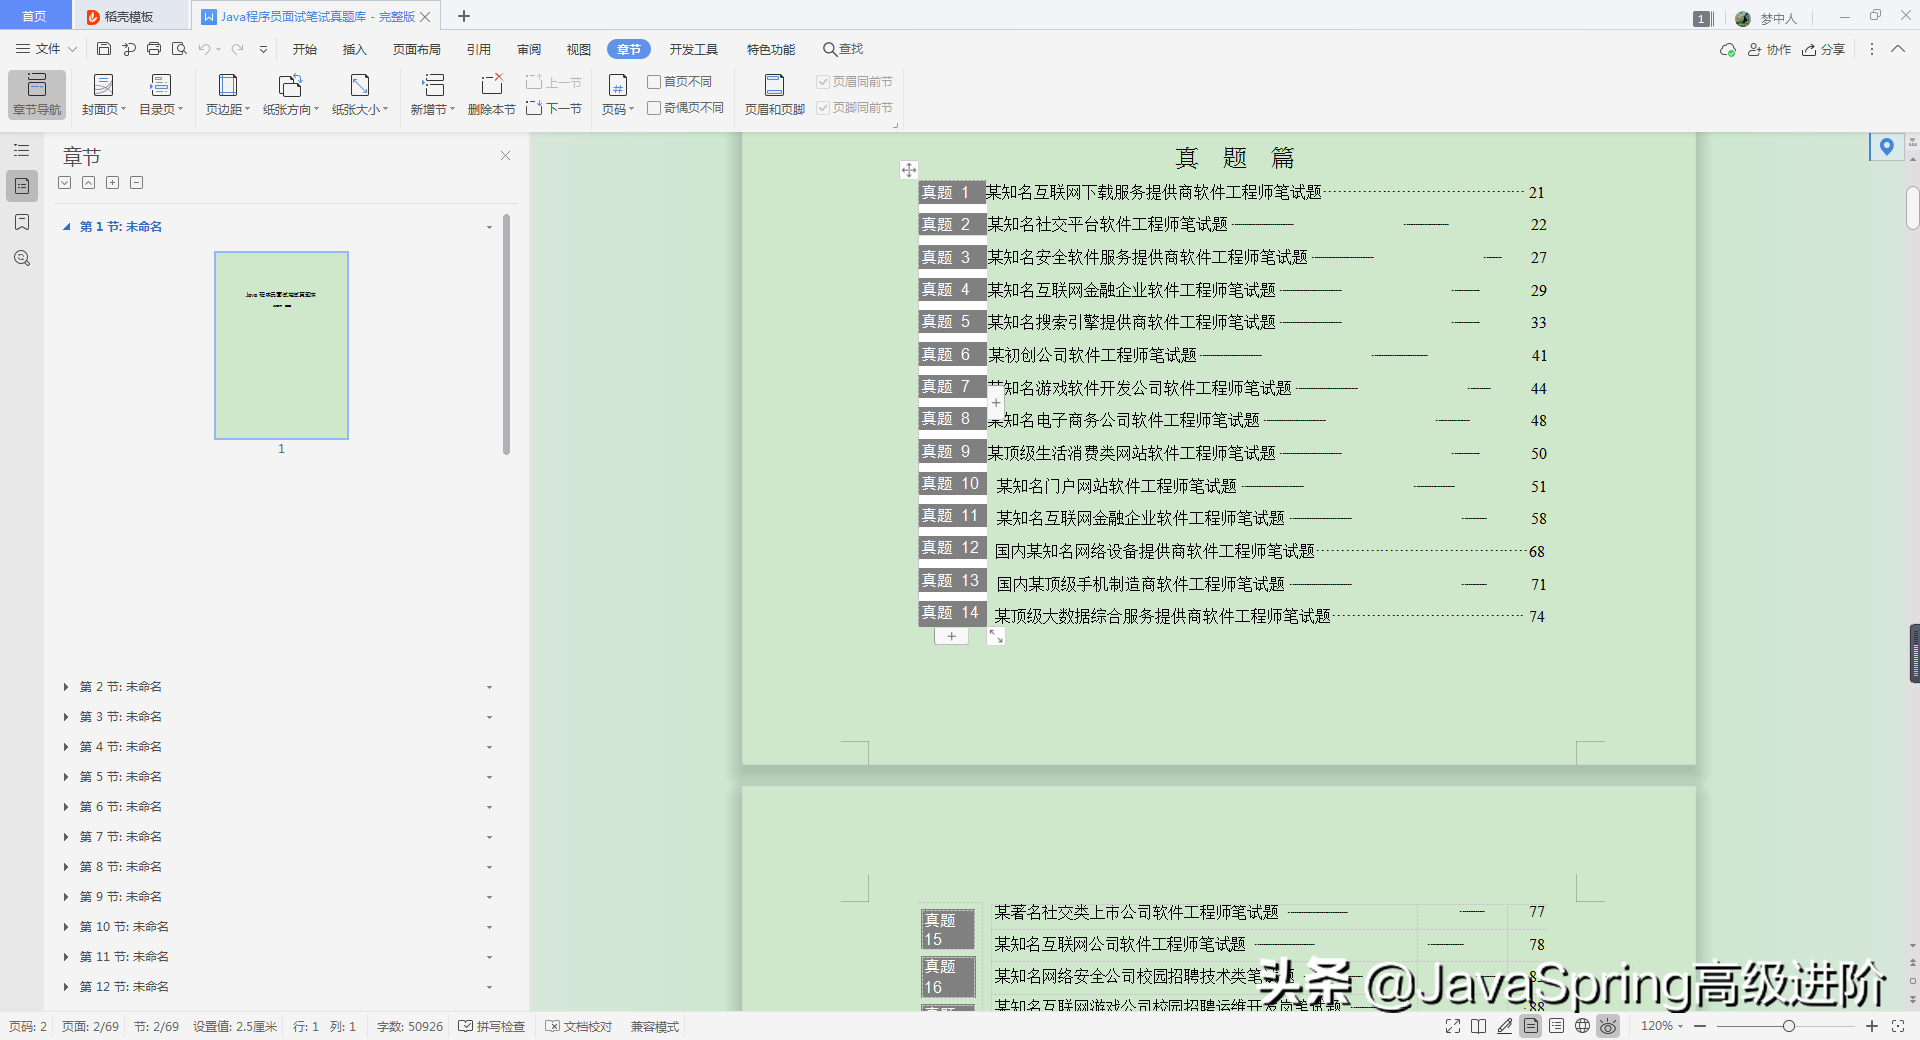Expand 第 2 节 tree item
Image resolution: width=1920 pixels, height=1040 pixels.
[66, 687]
